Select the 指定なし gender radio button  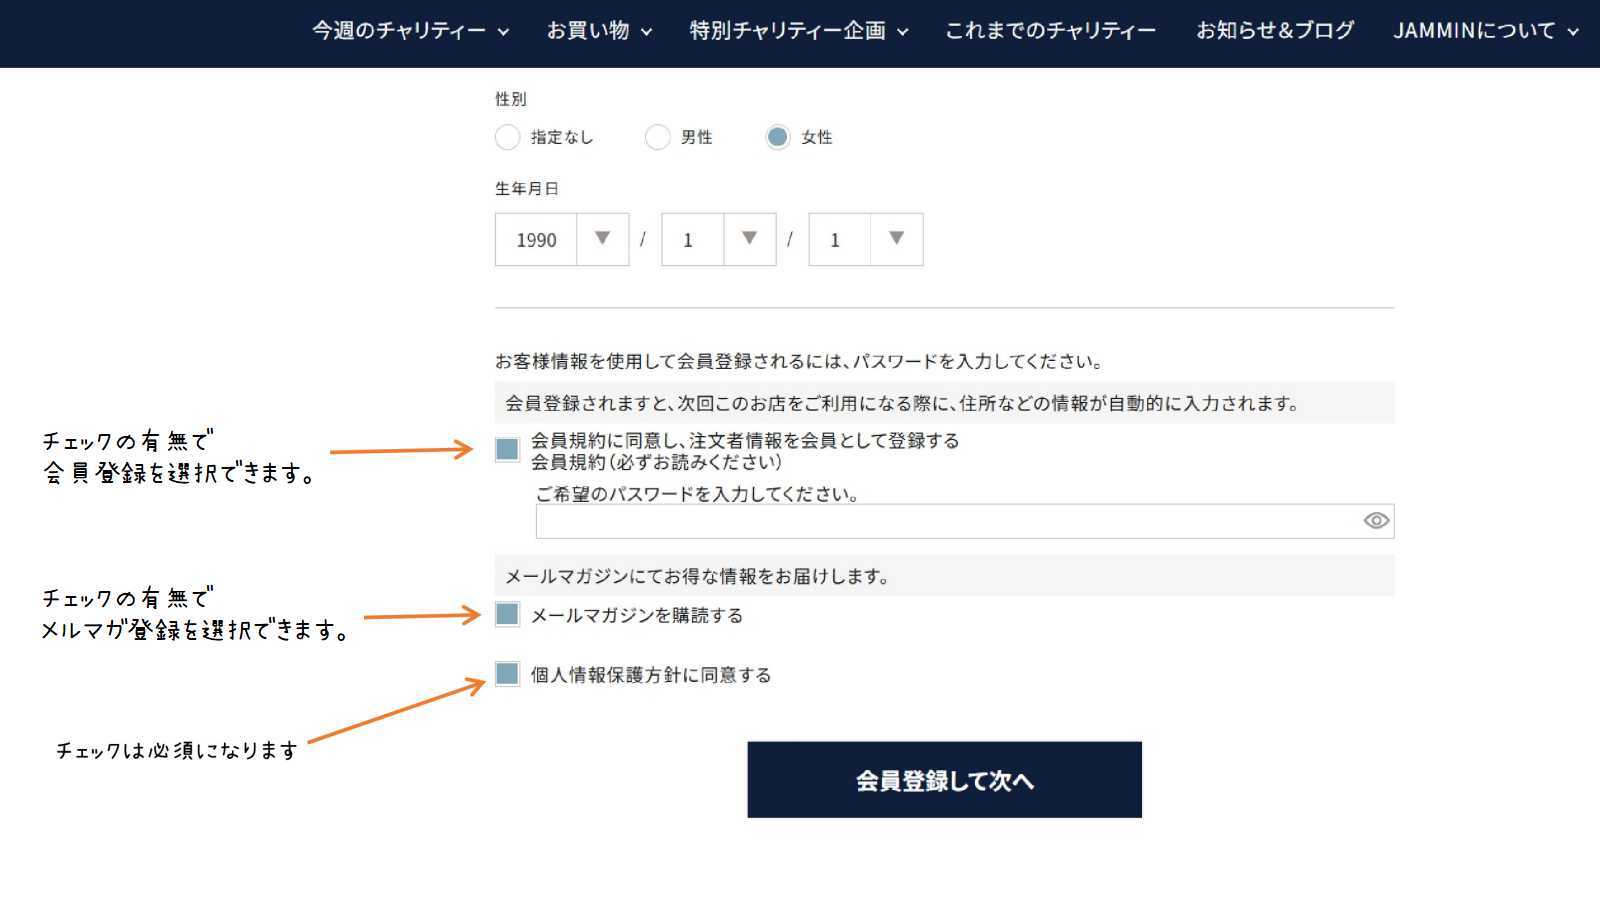tap(507, 137)
